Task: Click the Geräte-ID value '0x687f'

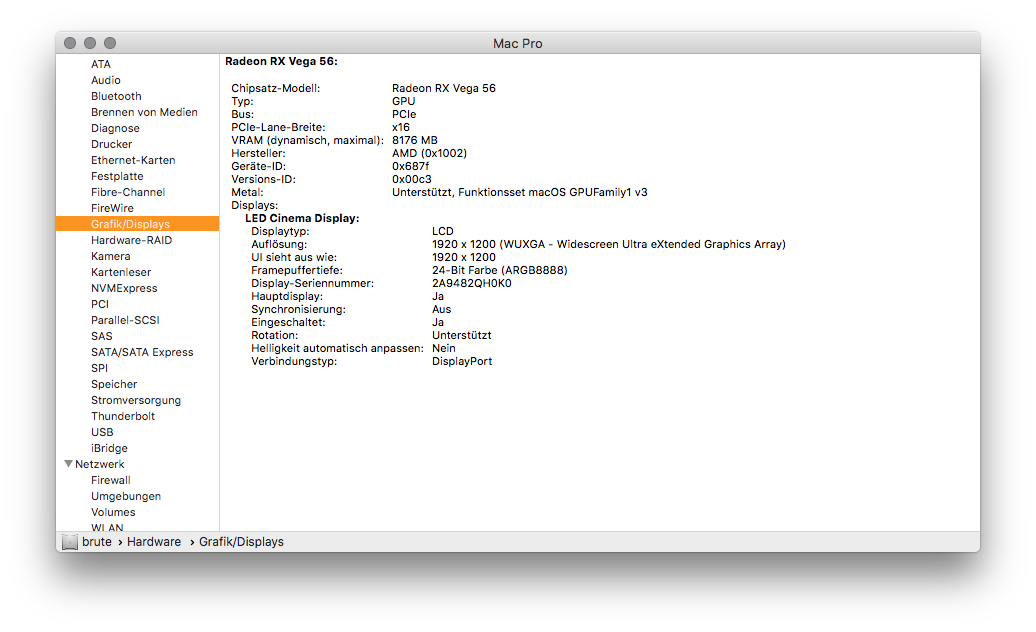Action: [x=410, y=166]
